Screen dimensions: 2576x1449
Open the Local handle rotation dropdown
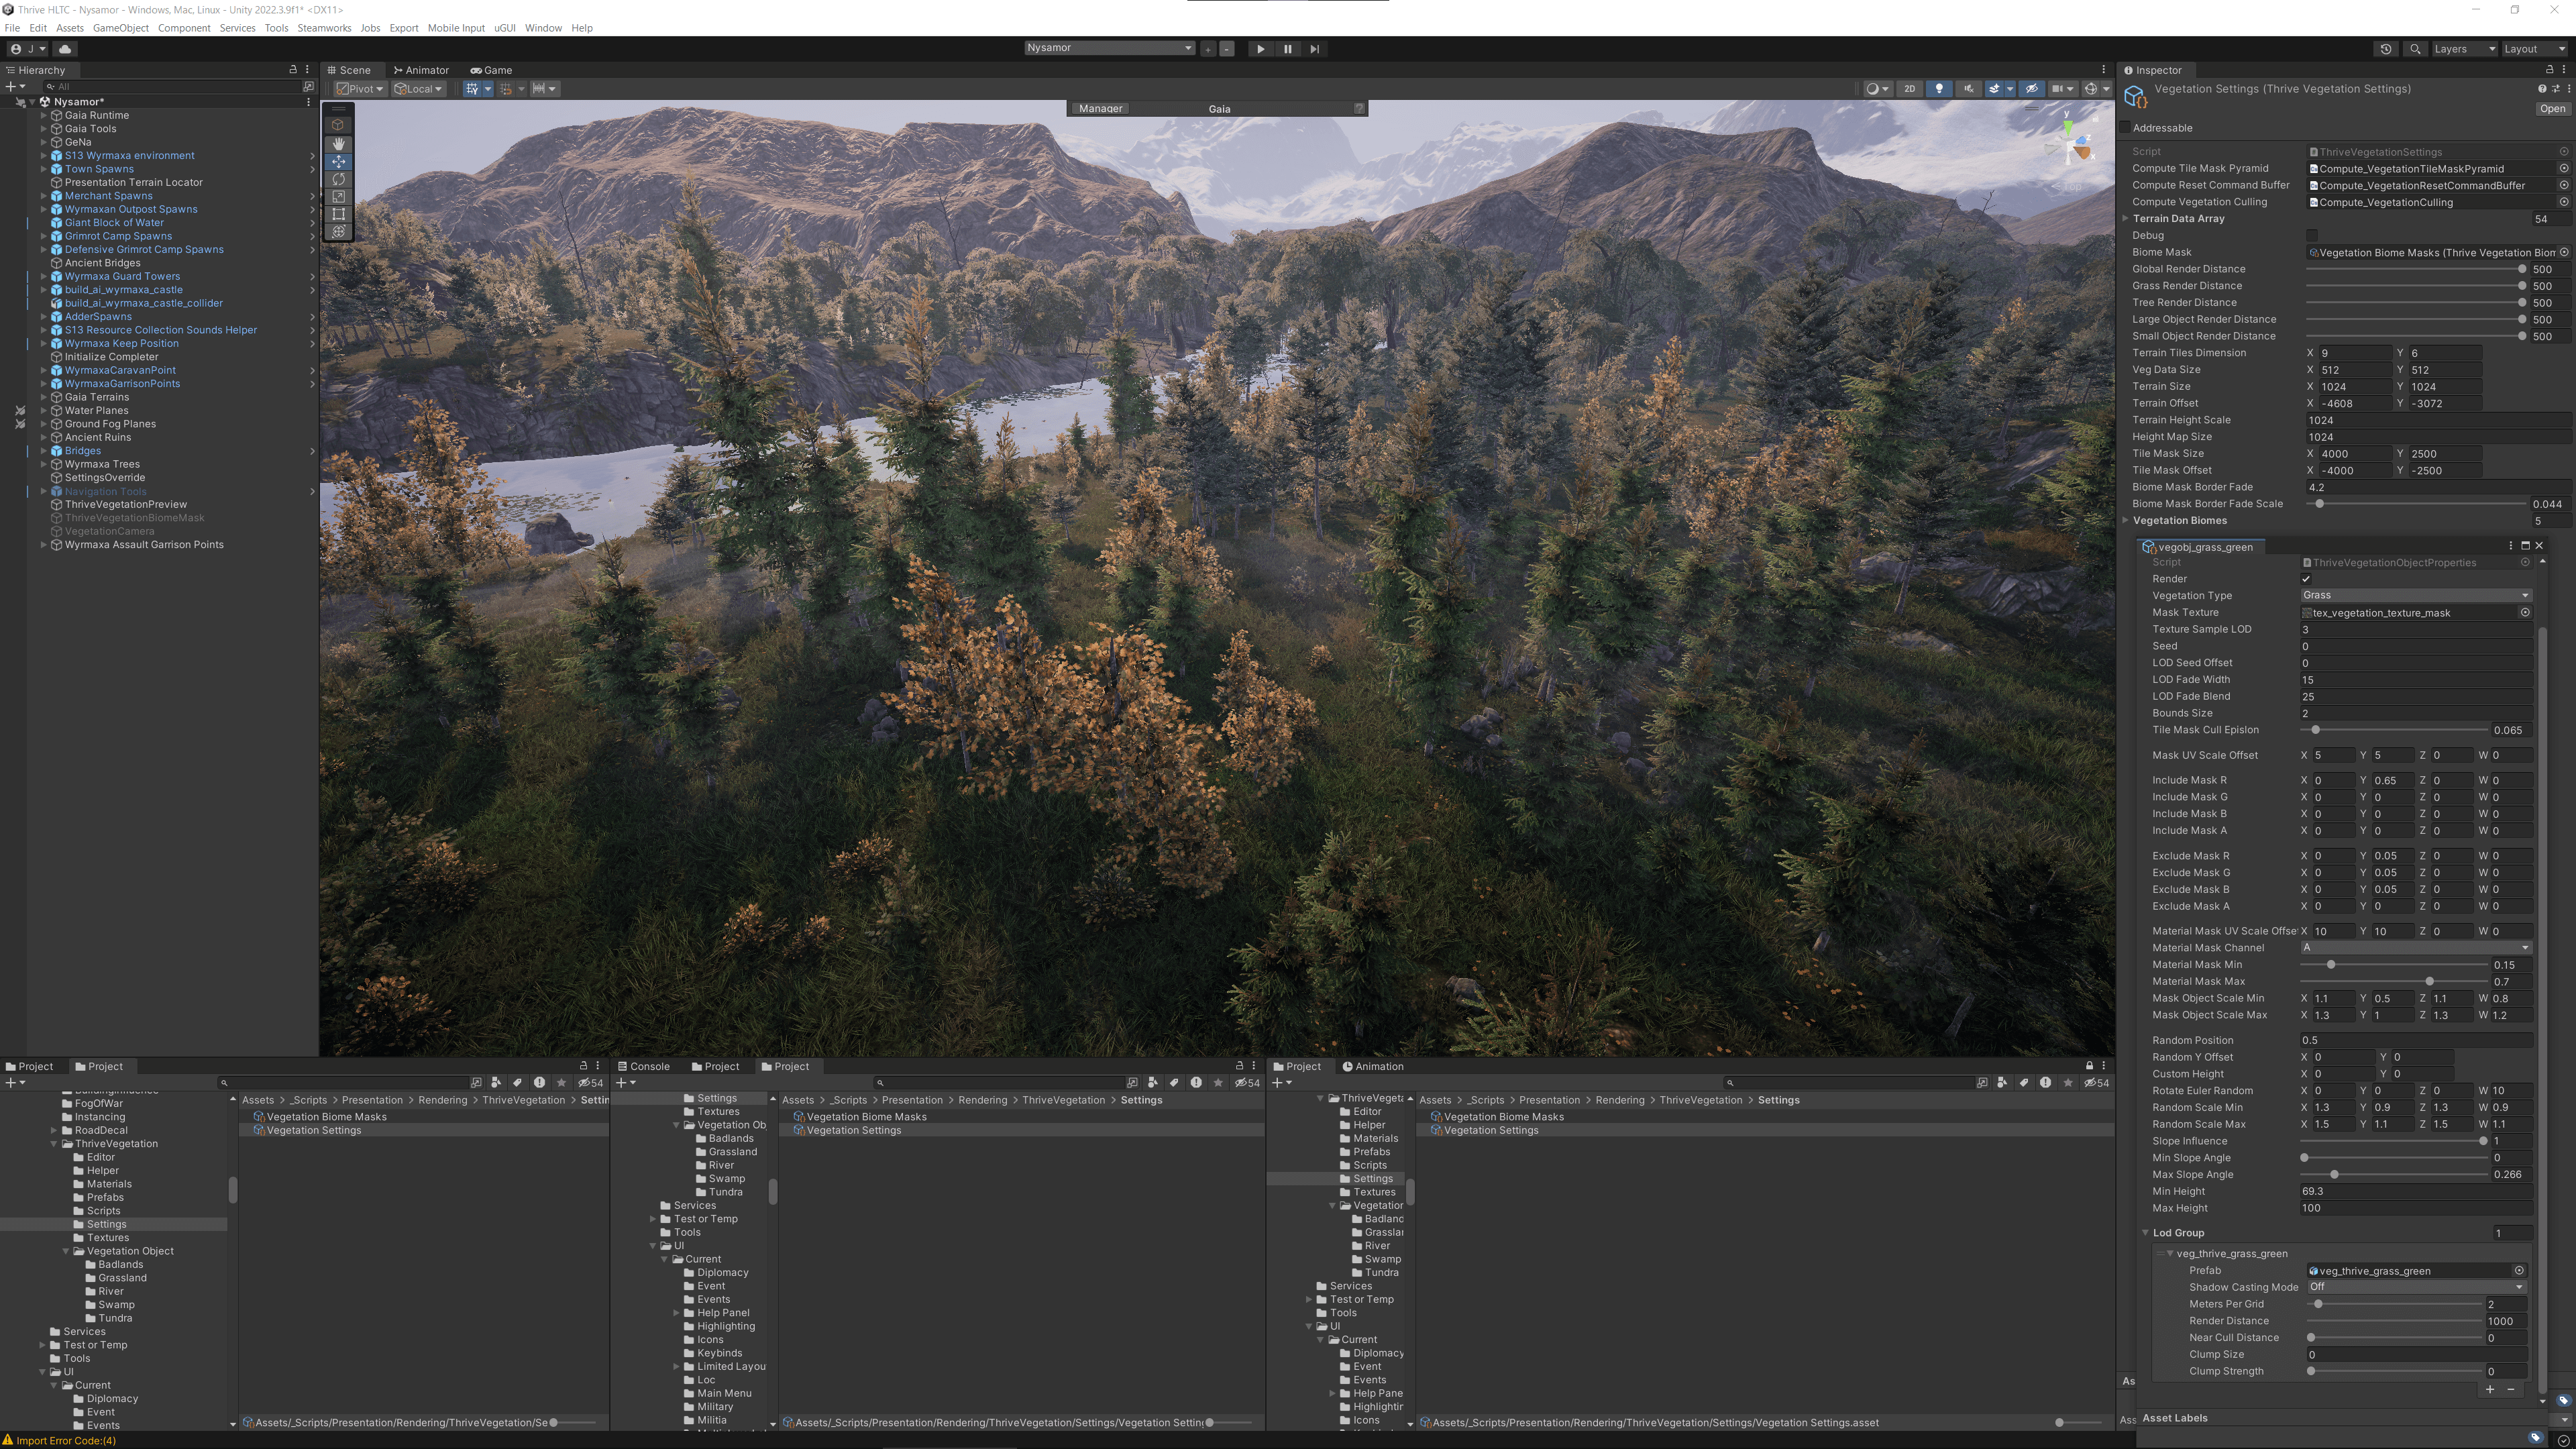click(x=419, y=89)
